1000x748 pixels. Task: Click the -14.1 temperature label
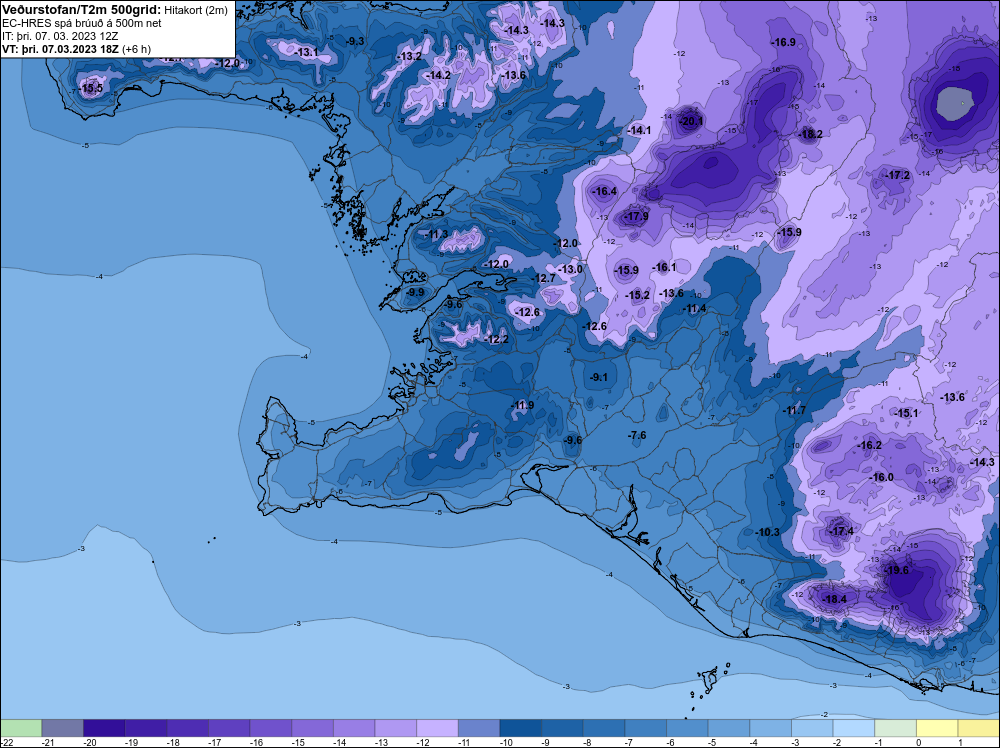(639, 130)
